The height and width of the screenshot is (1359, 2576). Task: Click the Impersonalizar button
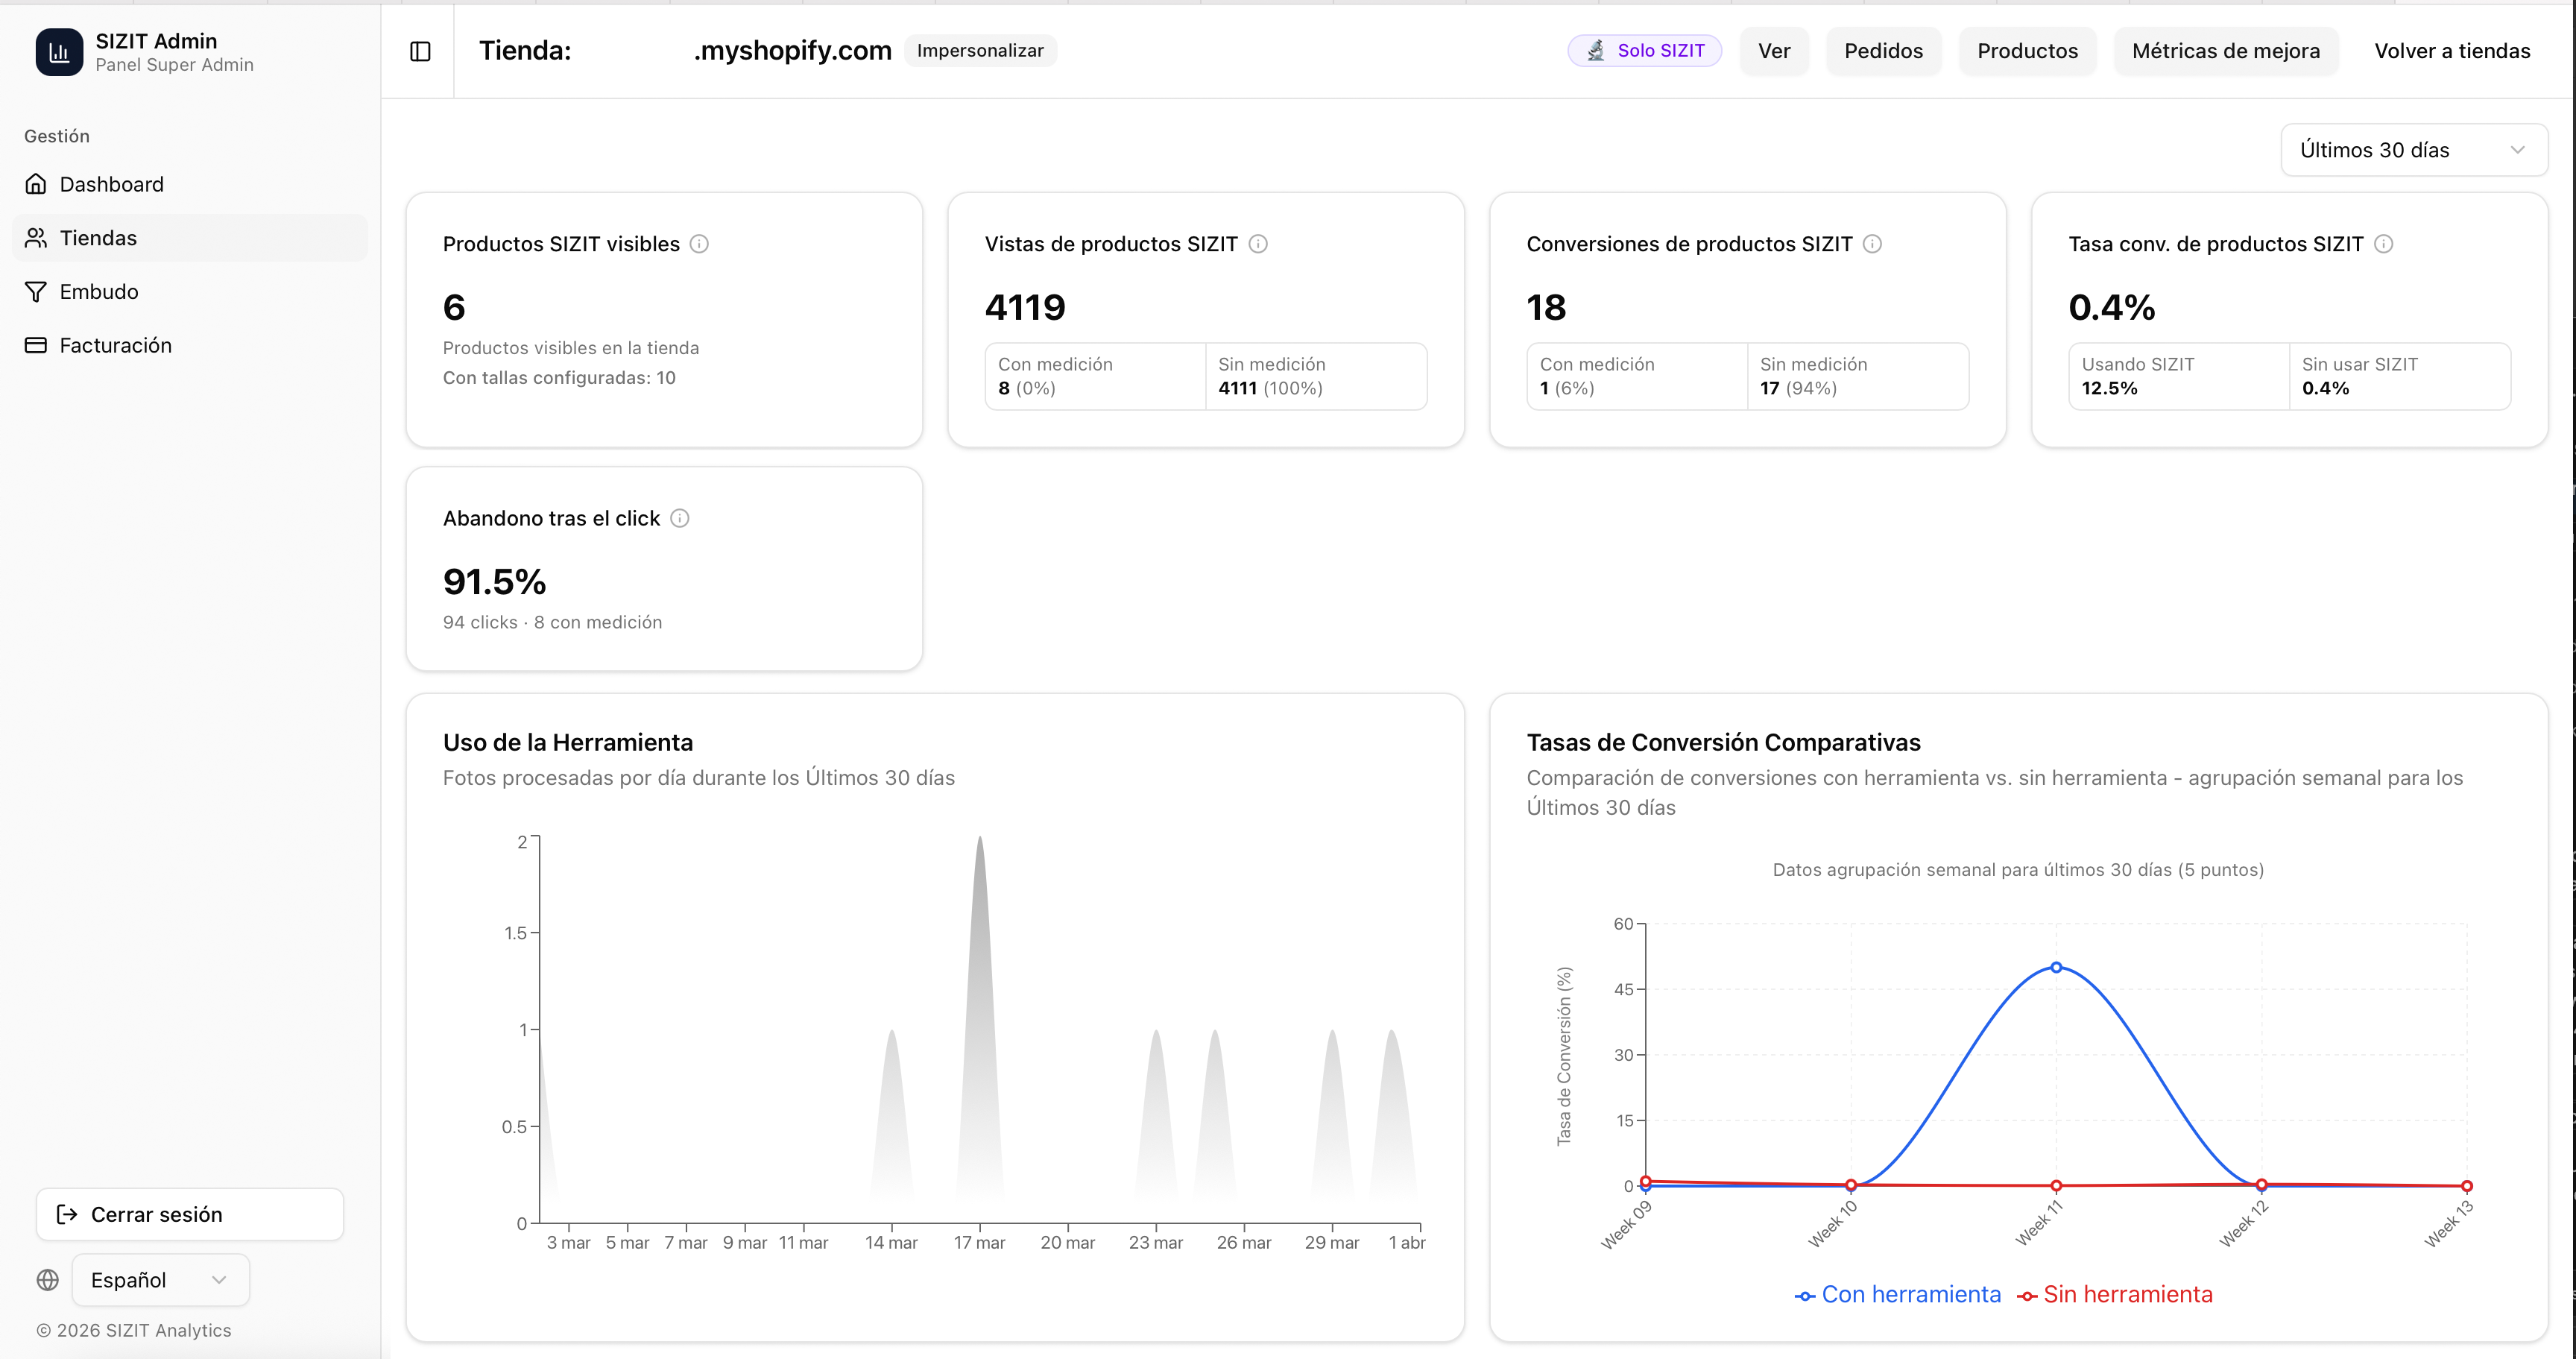click(980, 50)
